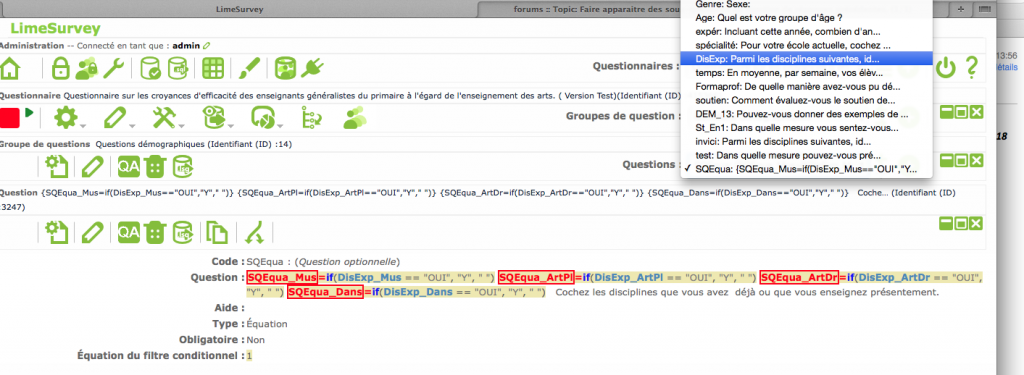Select checked 'SQEqua' option in list
This screenshot has width=1024, height=375.
806,169
